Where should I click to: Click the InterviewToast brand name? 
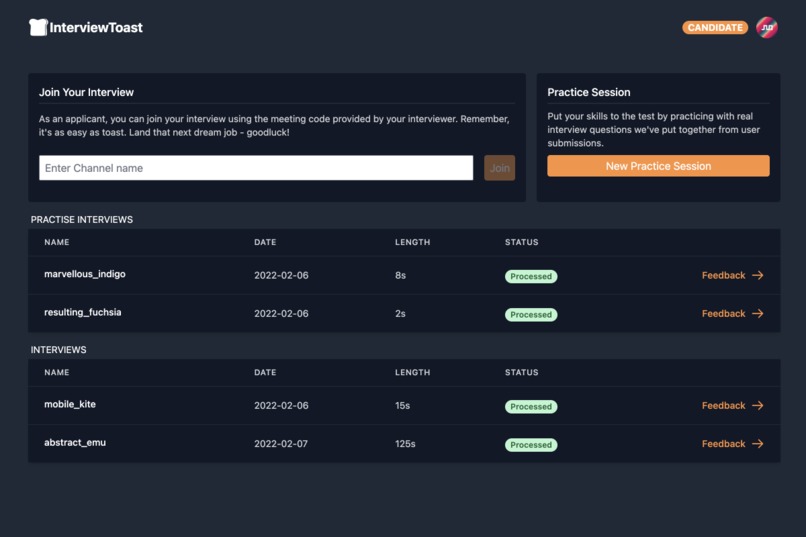click(x=96, y=28)
